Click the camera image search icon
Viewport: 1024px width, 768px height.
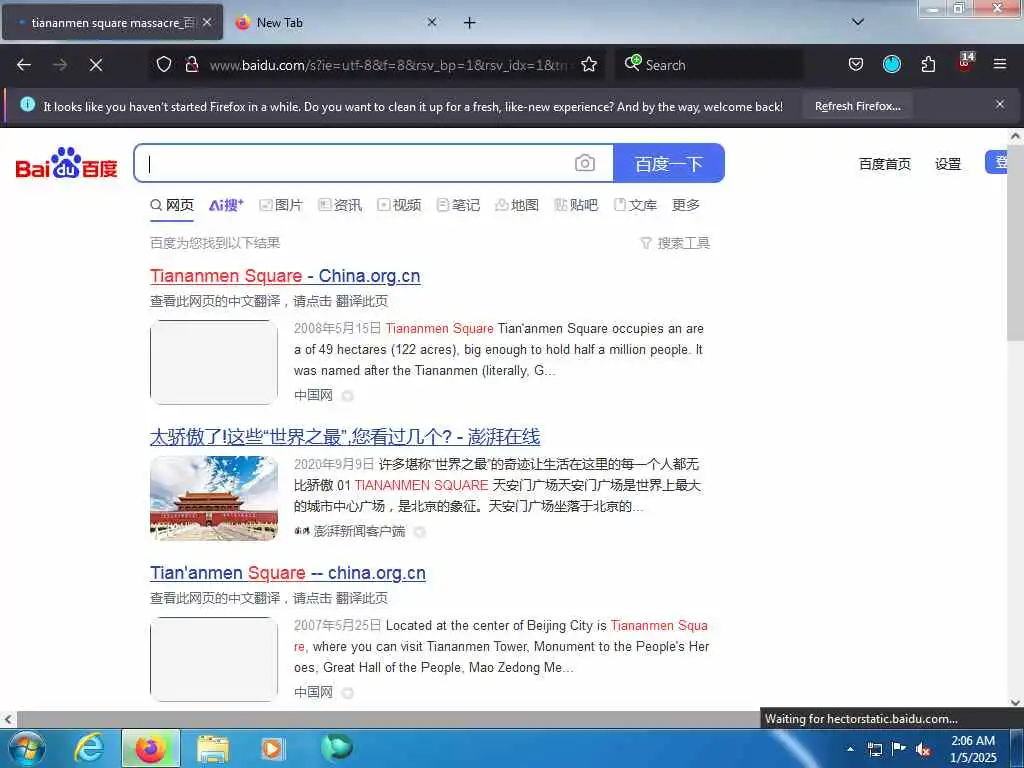point(584,163)
